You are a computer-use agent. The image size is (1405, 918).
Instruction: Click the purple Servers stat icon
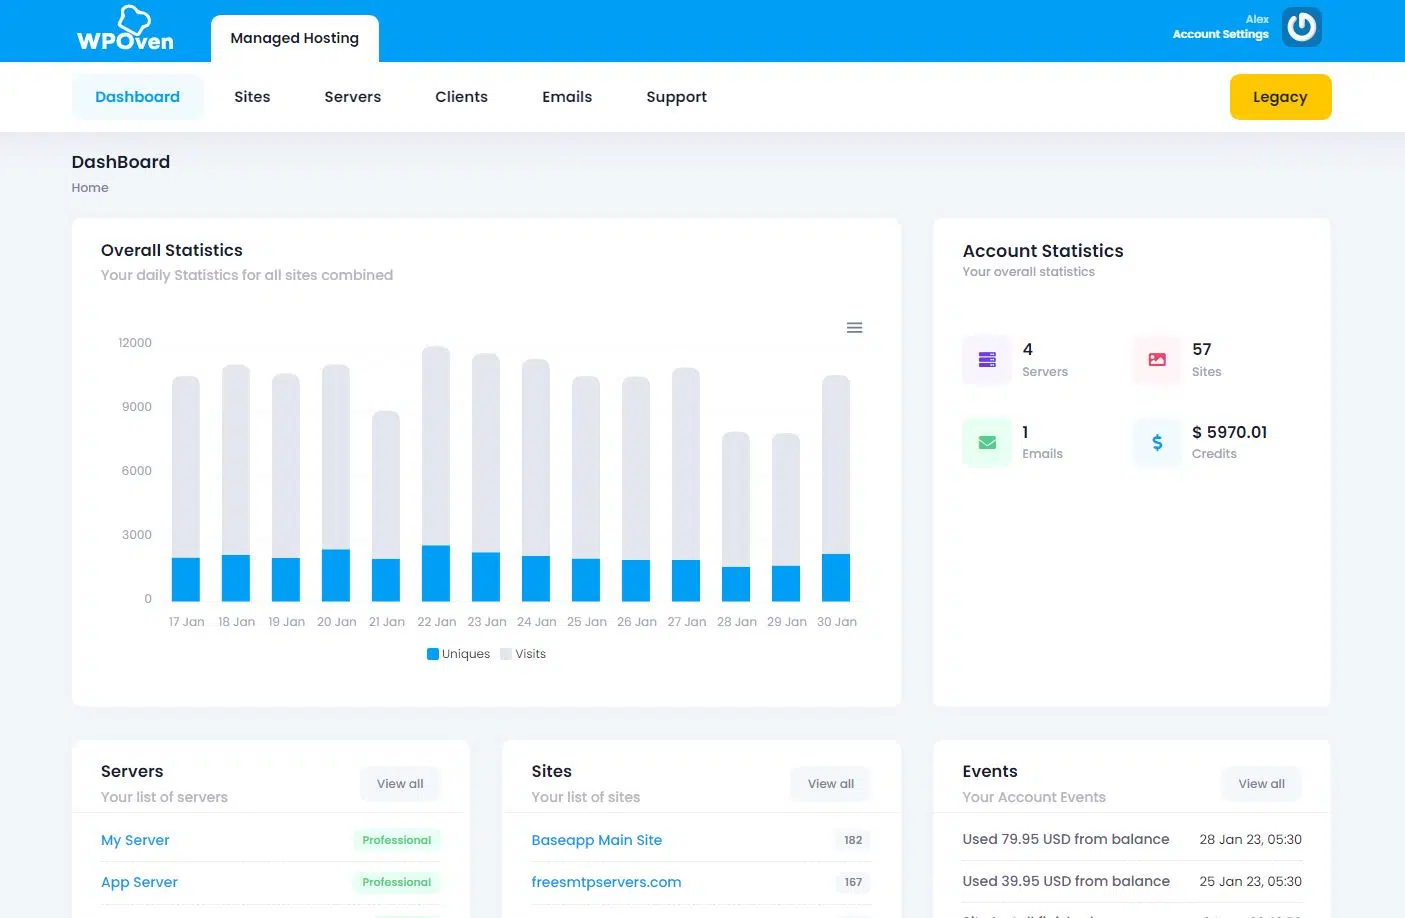(987, 359)
